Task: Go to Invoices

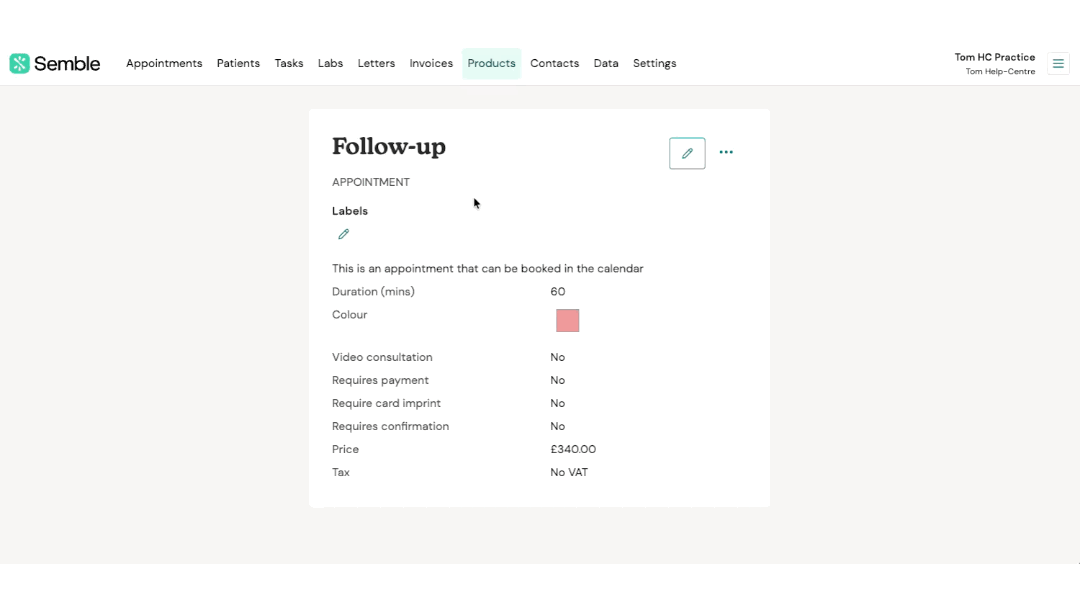Action: point(431,64)
